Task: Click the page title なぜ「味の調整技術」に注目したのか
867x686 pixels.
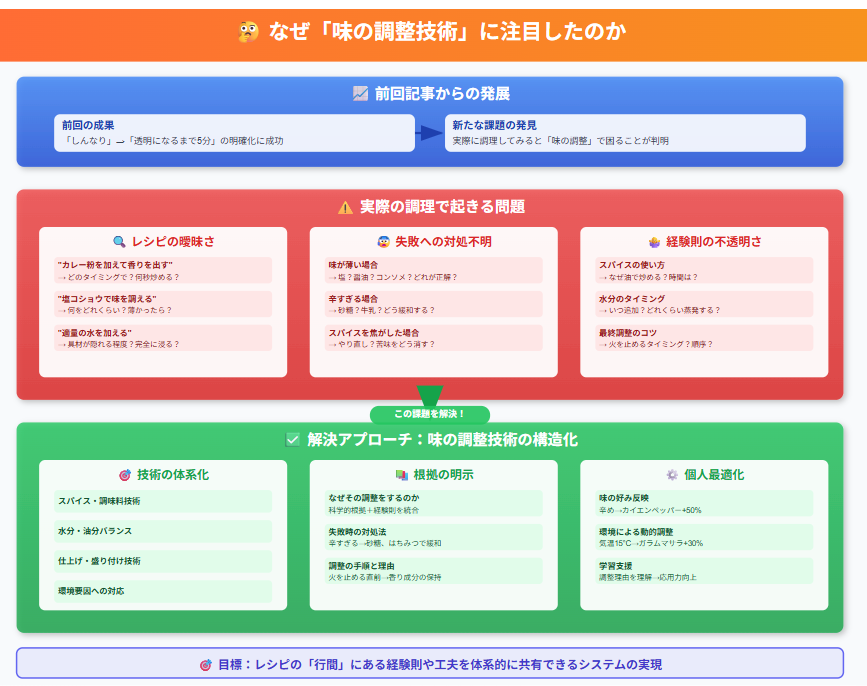Action: tap(447, 32)
